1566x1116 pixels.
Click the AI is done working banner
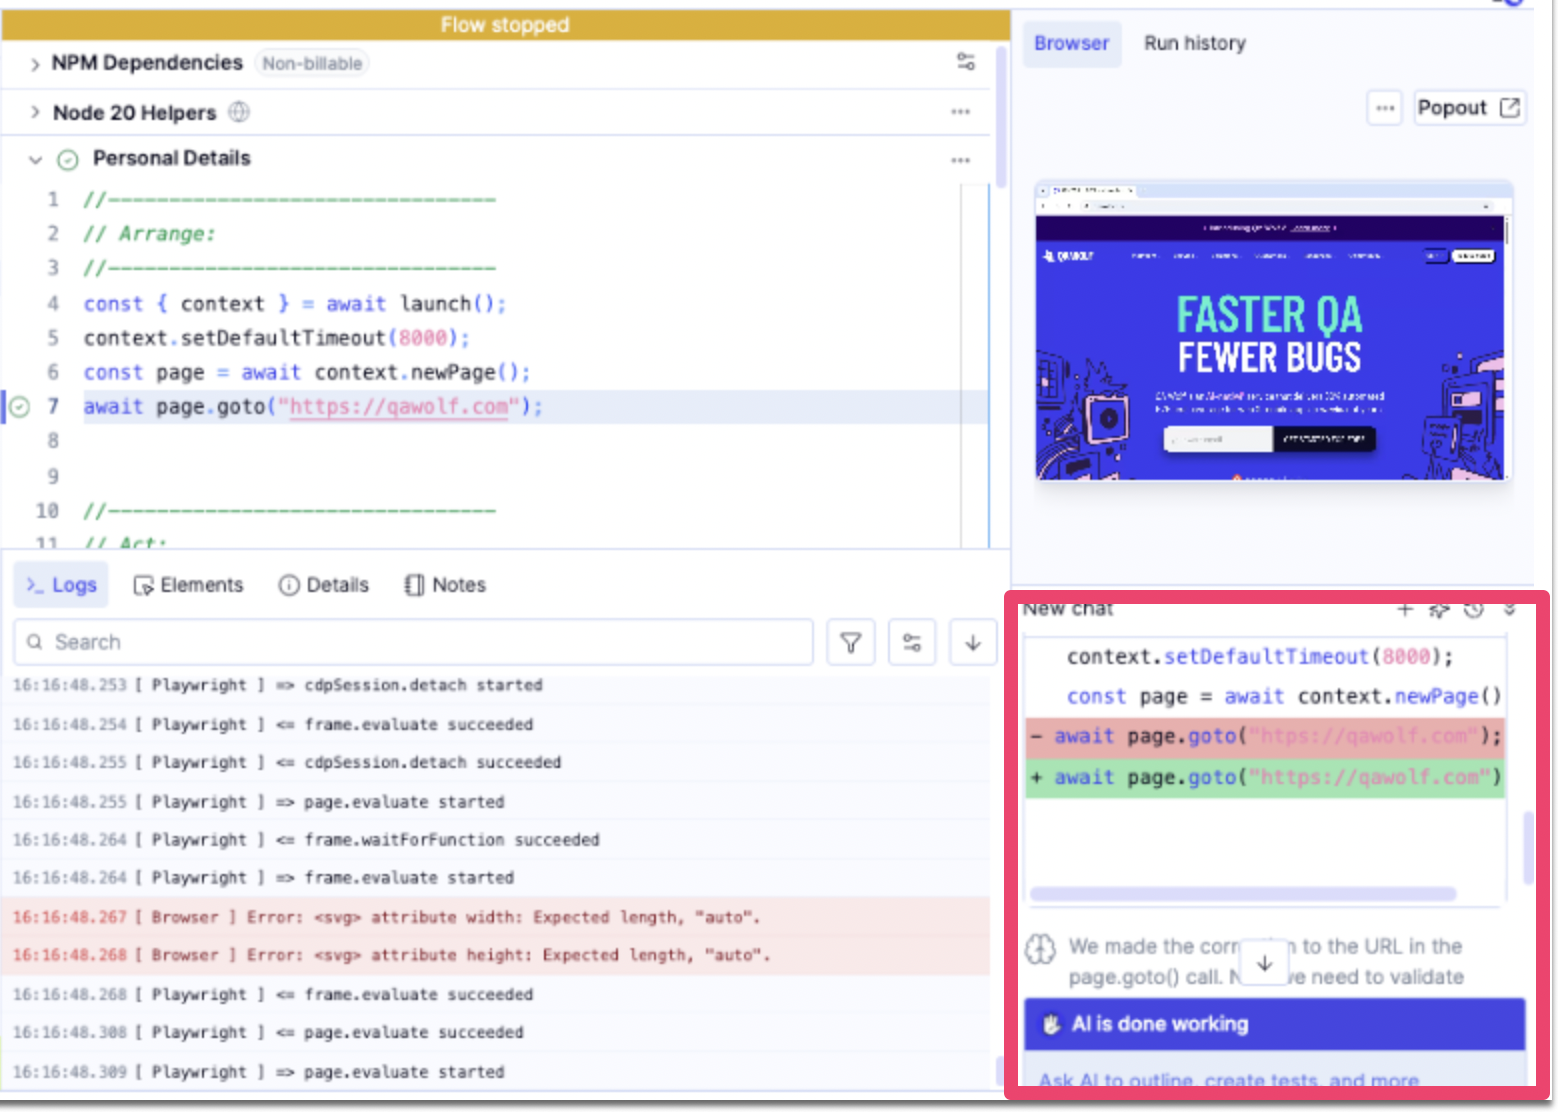pos(1275,1024)
